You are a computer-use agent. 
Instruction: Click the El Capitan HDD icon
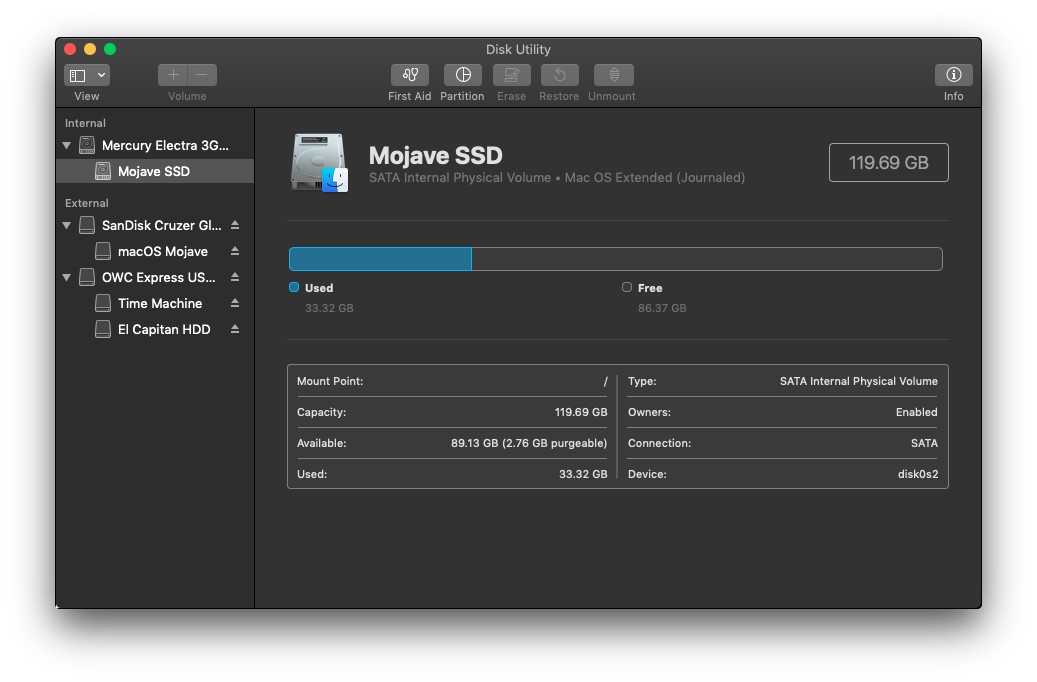[x=103, y=329]
